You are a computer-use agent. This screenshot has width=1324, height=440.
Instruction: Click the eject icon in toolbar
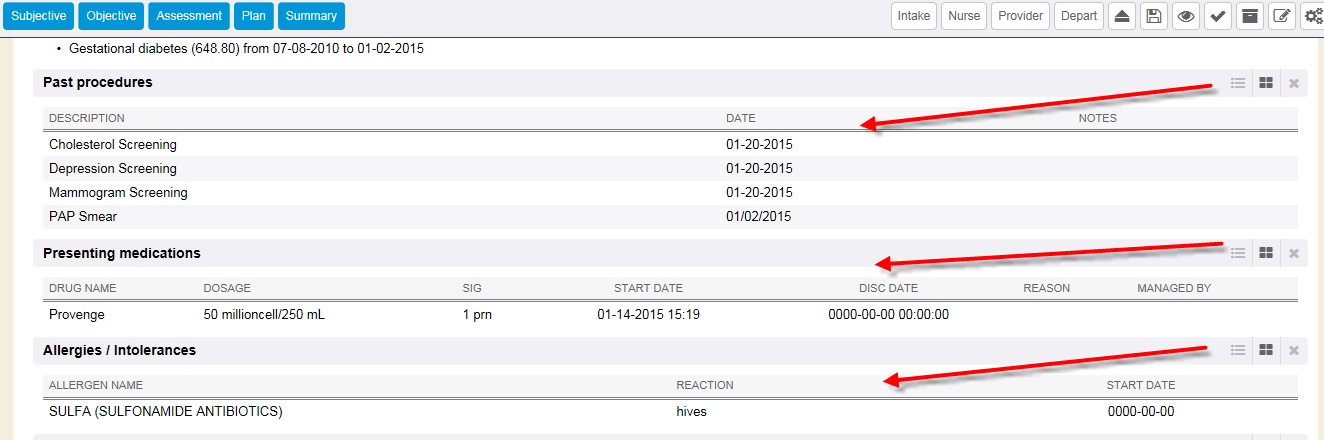(x=1122, y=16)
